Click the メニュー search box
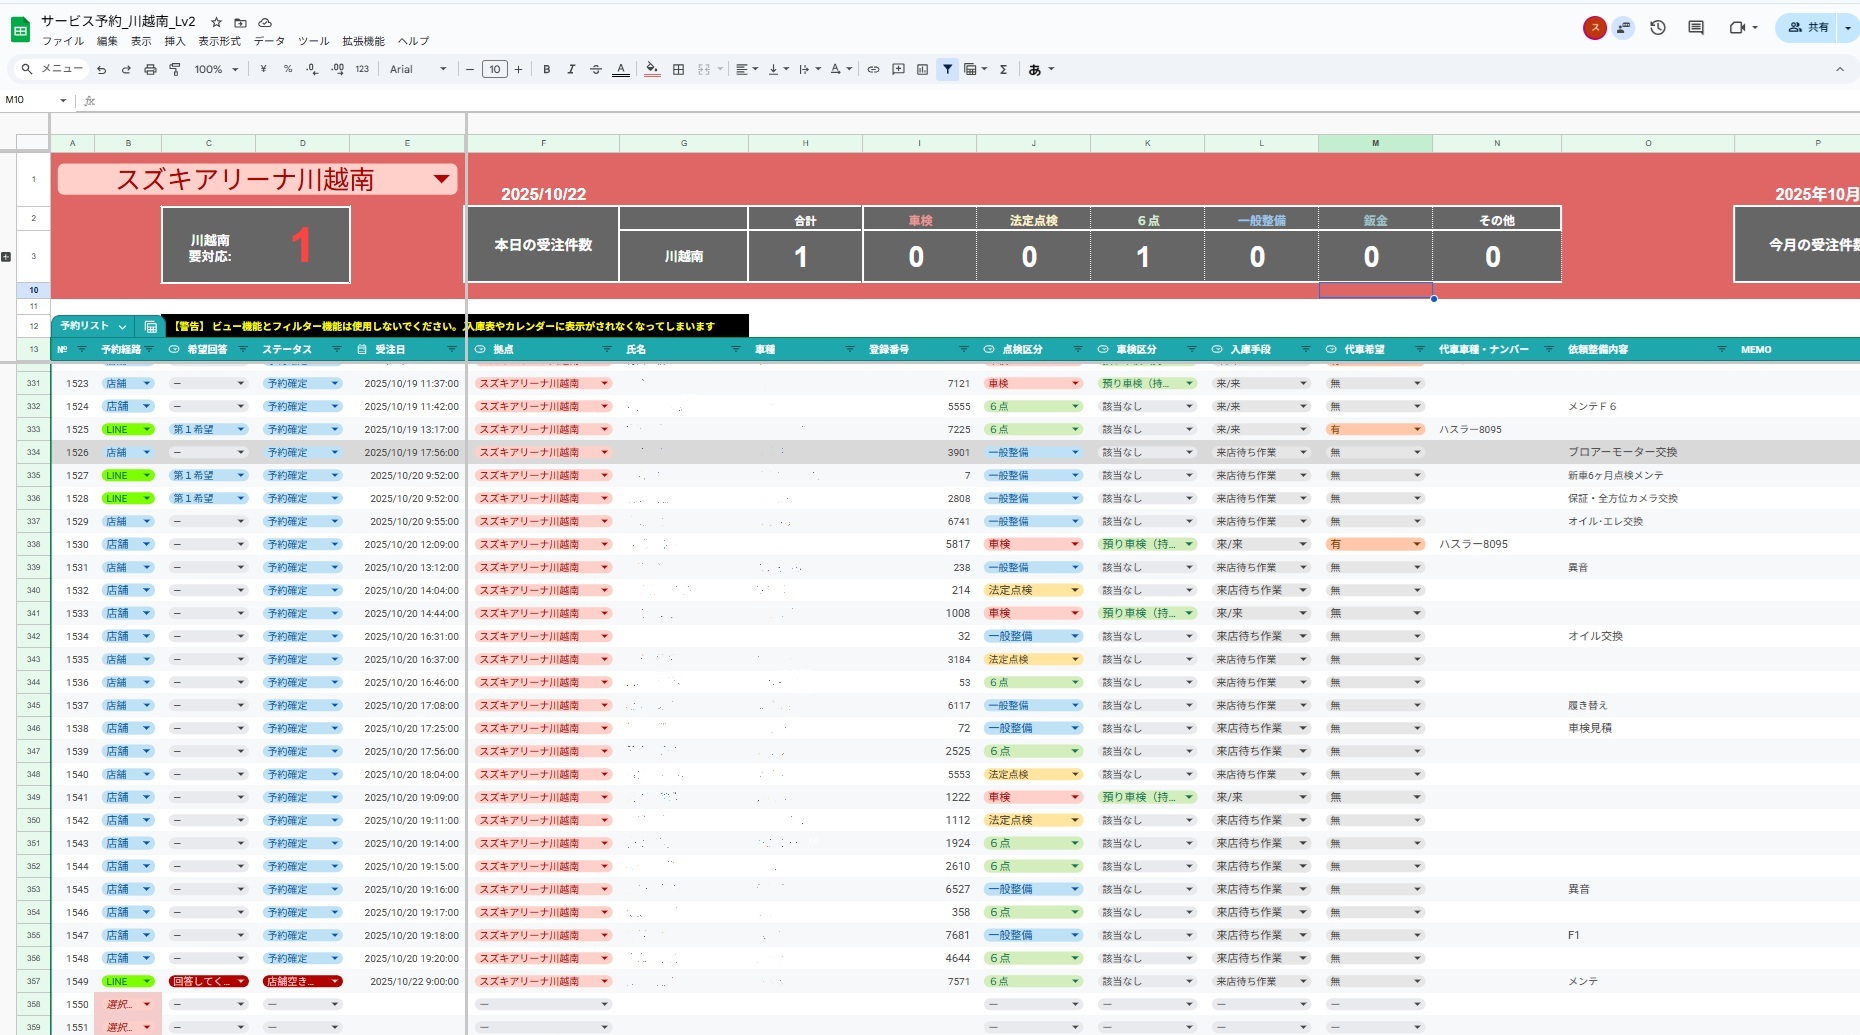 coord(52,69)
